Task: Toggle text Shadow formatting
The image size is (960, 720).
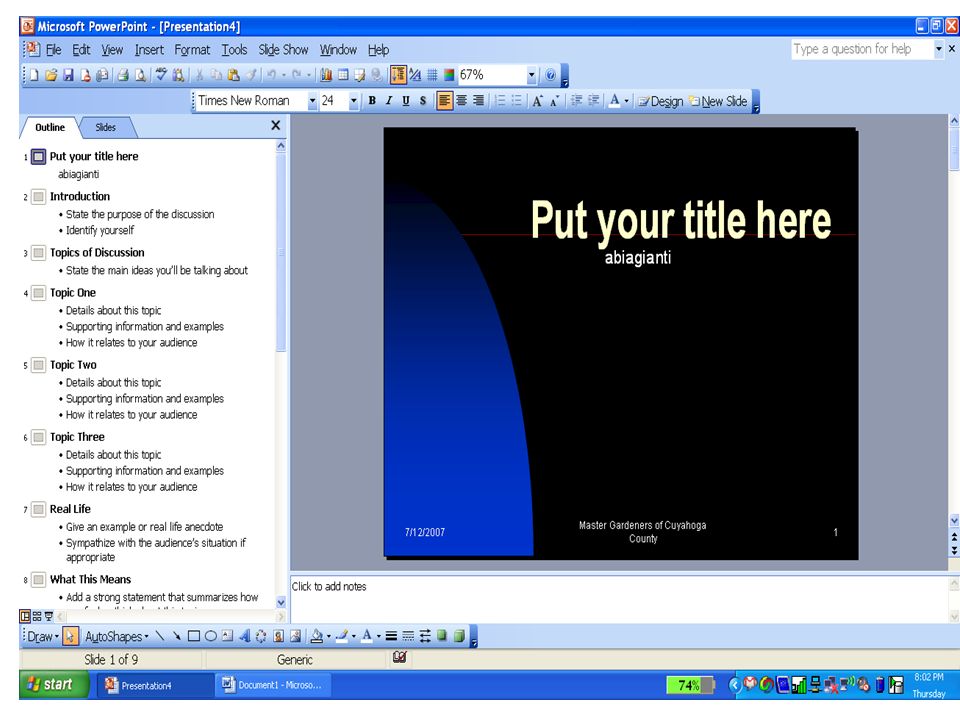Action: click(422, 101)
